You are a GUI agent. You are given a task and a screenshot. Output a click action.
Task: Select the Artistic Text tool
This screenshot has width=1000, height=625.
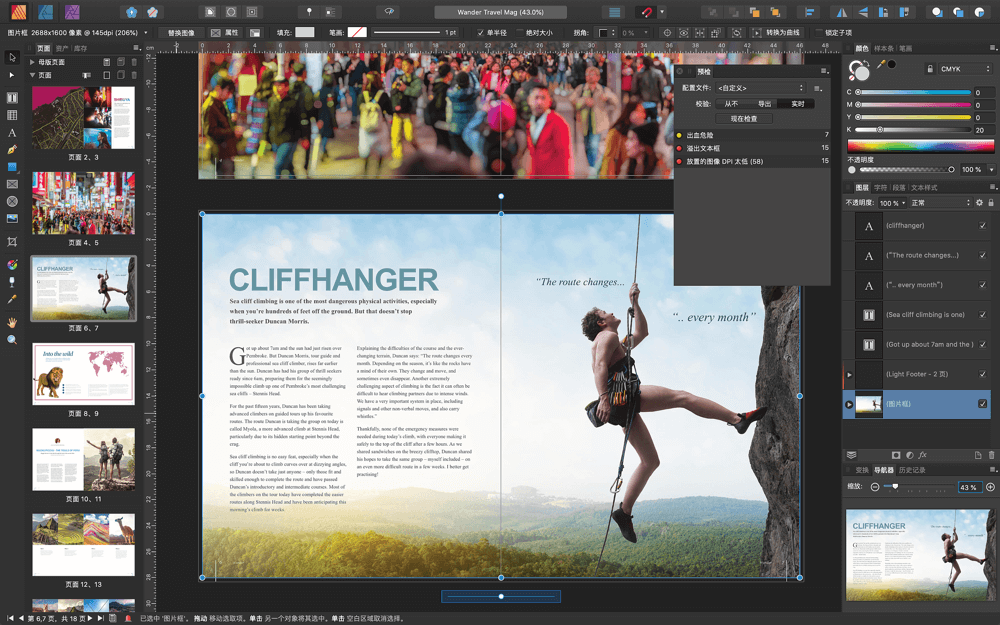click(11, 133)
